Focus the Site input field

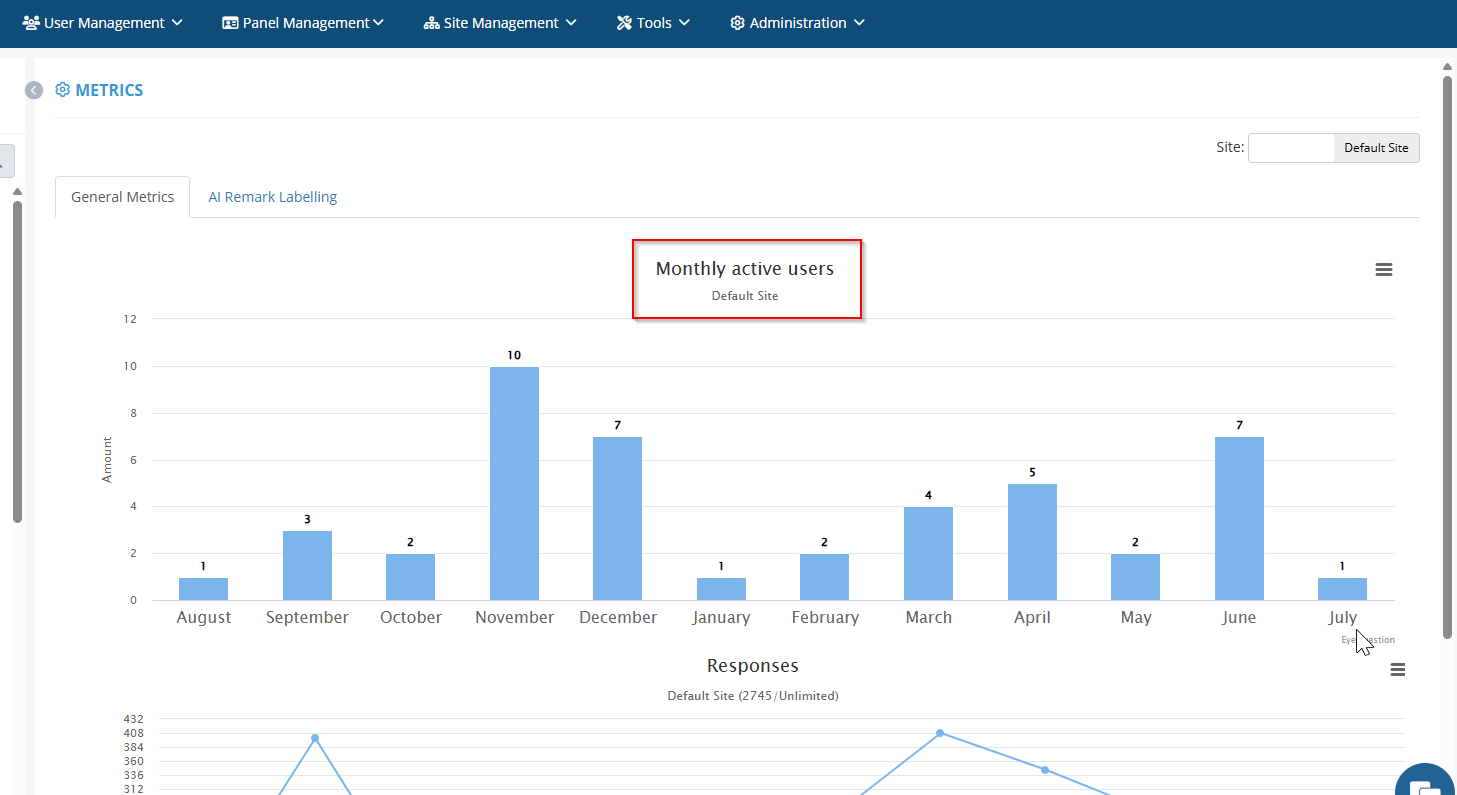click(1291, 148)
